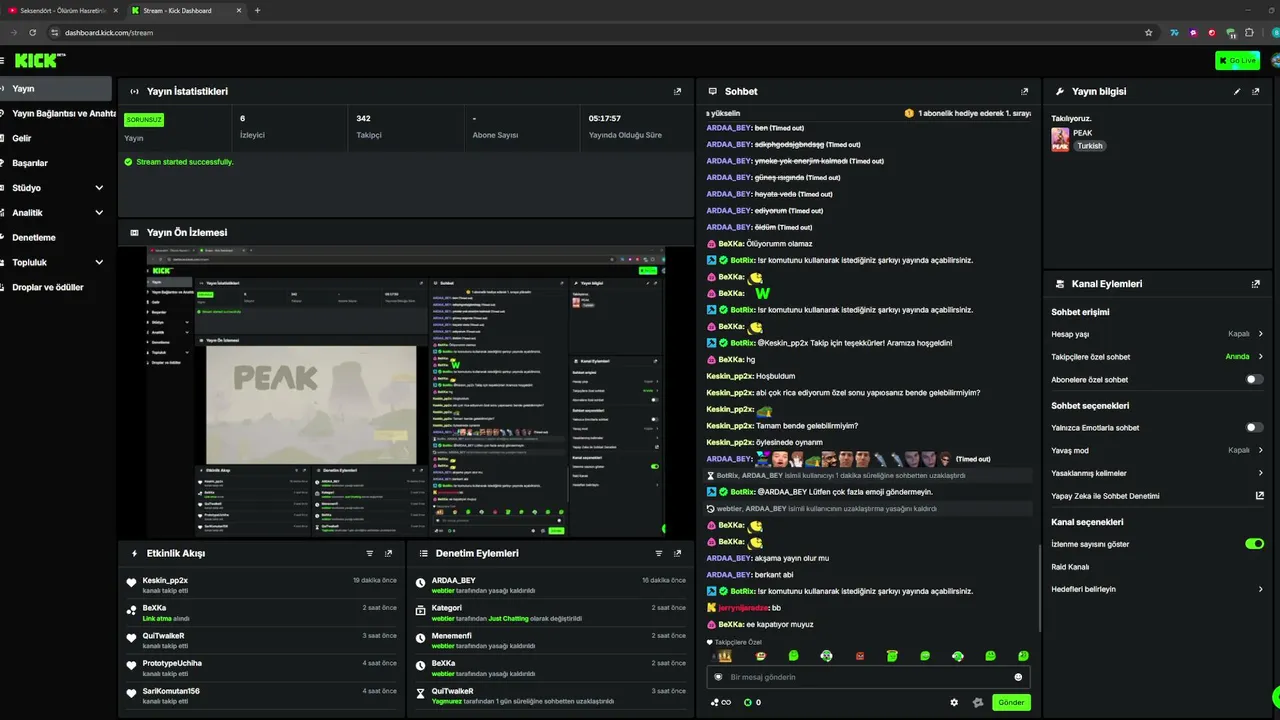This screenshot has width=1280, height=720.
Task: Pop out the Etkinlik Akışı panel
Action: point(388,553)
